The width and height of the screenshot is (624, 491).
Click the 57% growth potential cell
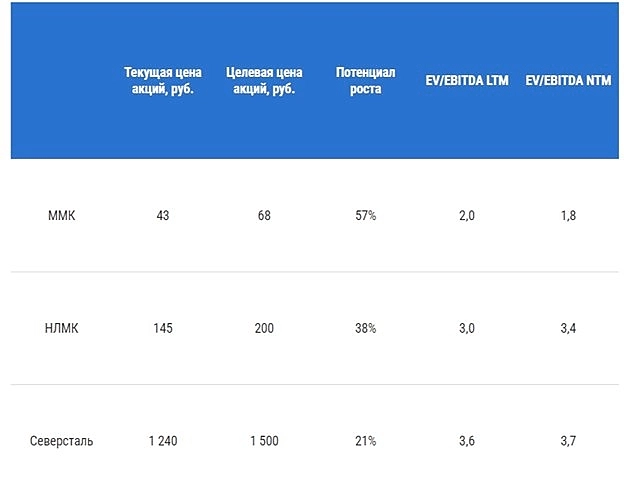coord(366,216)
